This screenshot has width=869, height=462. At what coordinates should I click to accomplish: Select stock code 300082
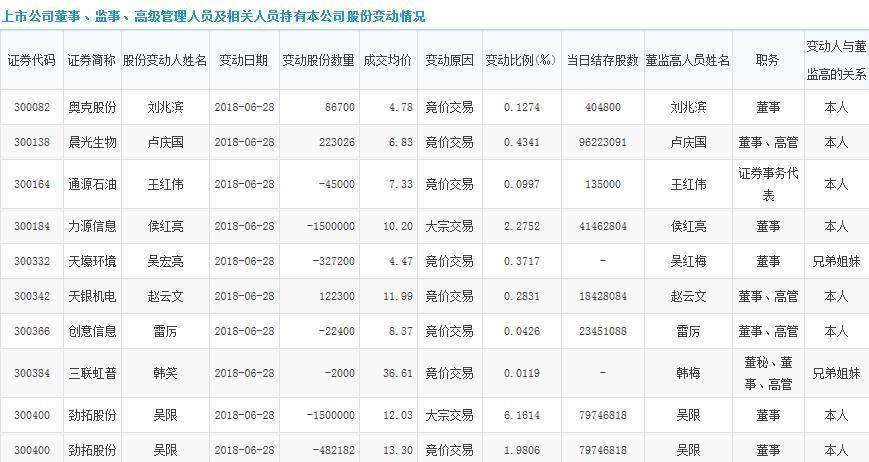coord(32,107)
